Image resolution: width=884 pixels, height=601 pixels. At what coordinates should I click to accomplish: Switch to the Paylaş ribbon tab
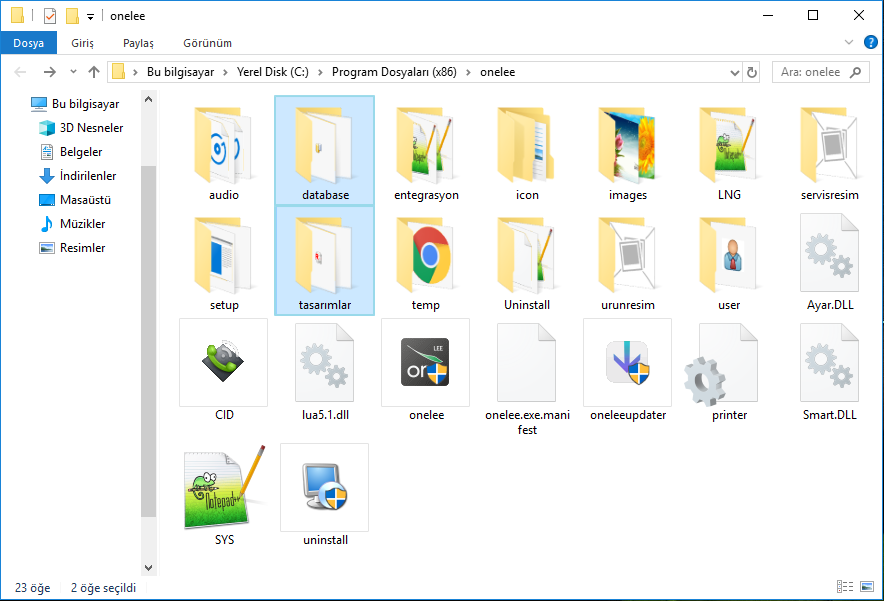(x=138, y=43)
